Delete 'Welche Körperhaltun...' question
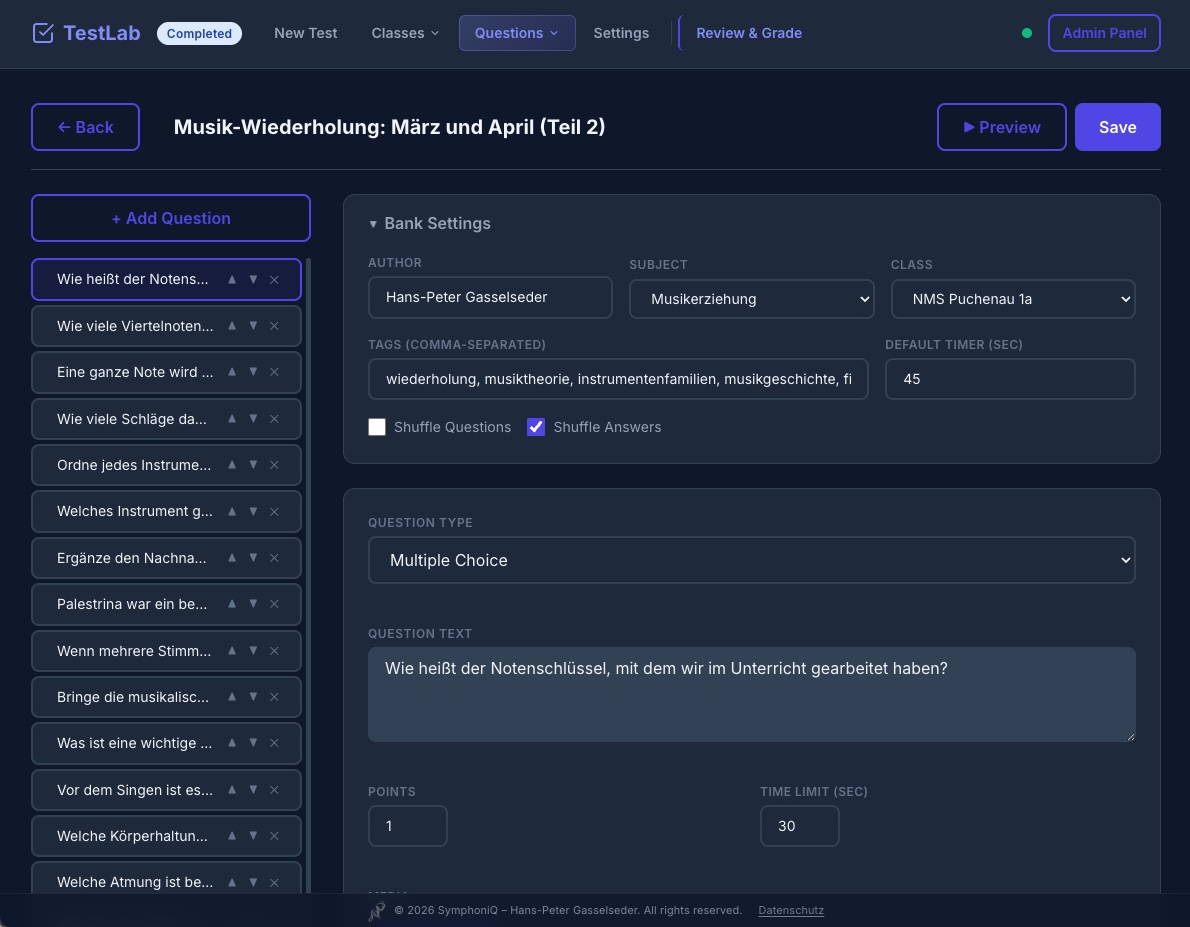 pyautogui.click(x=275, y=836)
